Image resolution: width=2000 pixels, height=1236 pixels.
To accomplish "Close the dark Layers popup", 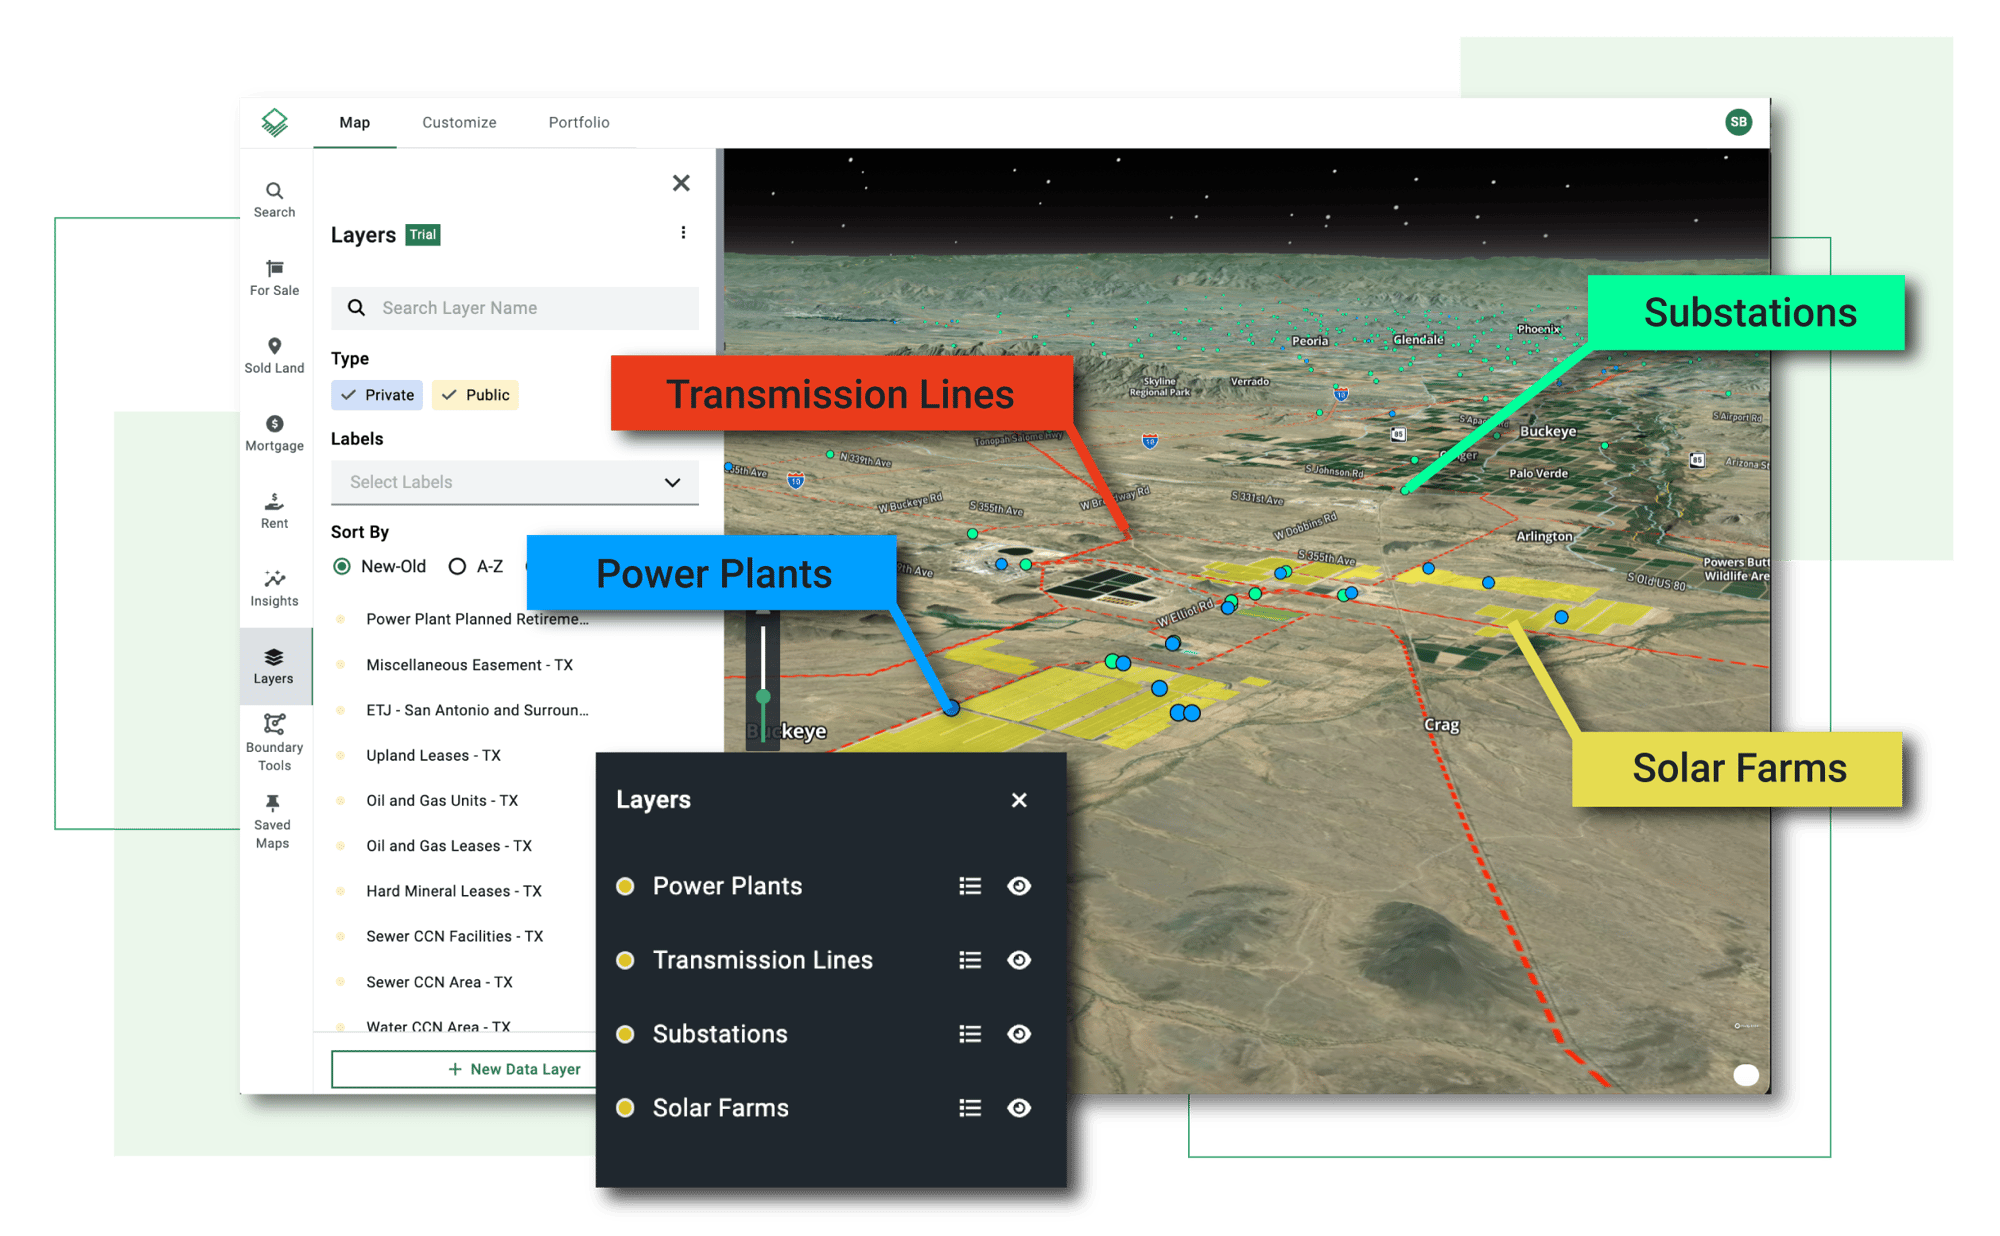I will point(1019,800).
